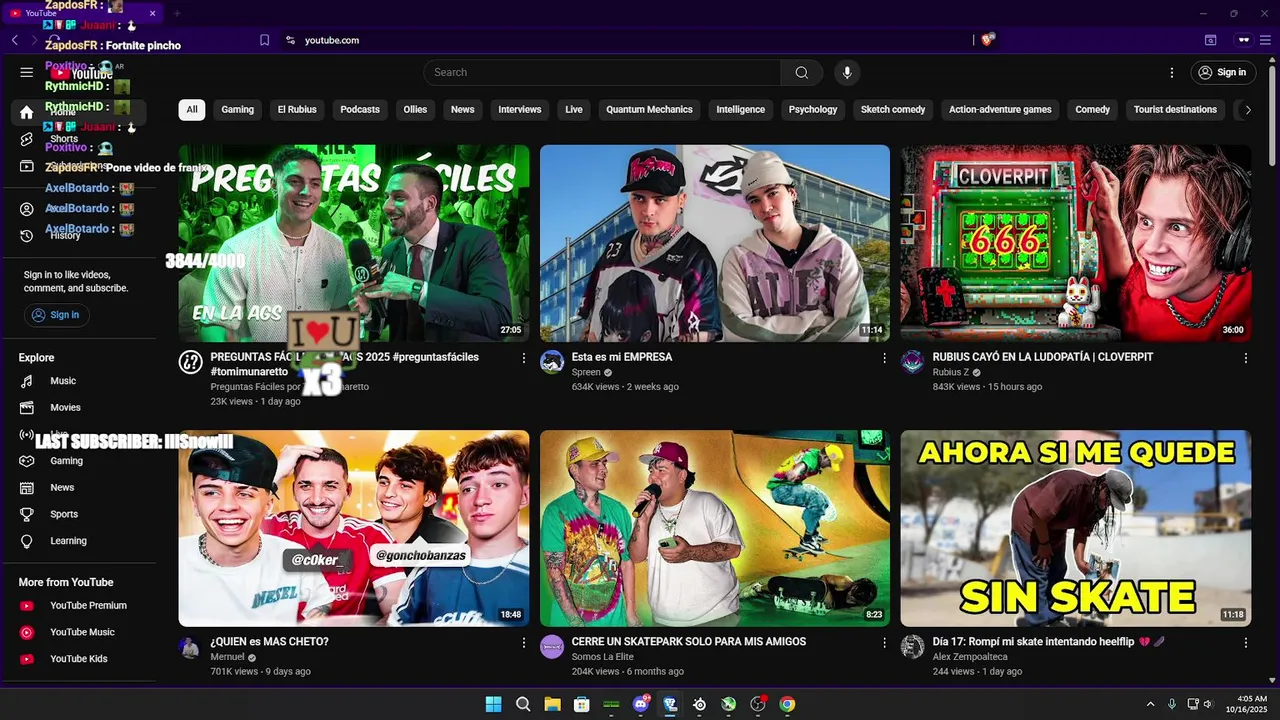
Task: Show more category chips with the right arrow
Action: click(1247, 110)
